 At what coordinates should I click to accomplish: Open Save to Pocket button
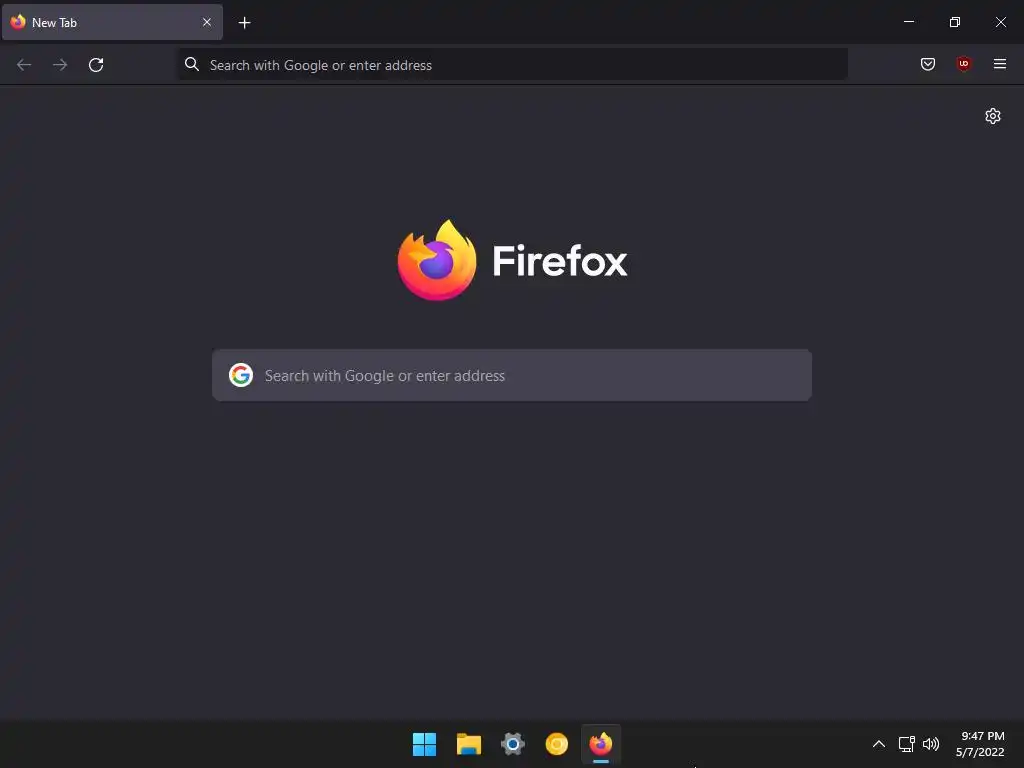pyautogui.click(x=927, y=64)
